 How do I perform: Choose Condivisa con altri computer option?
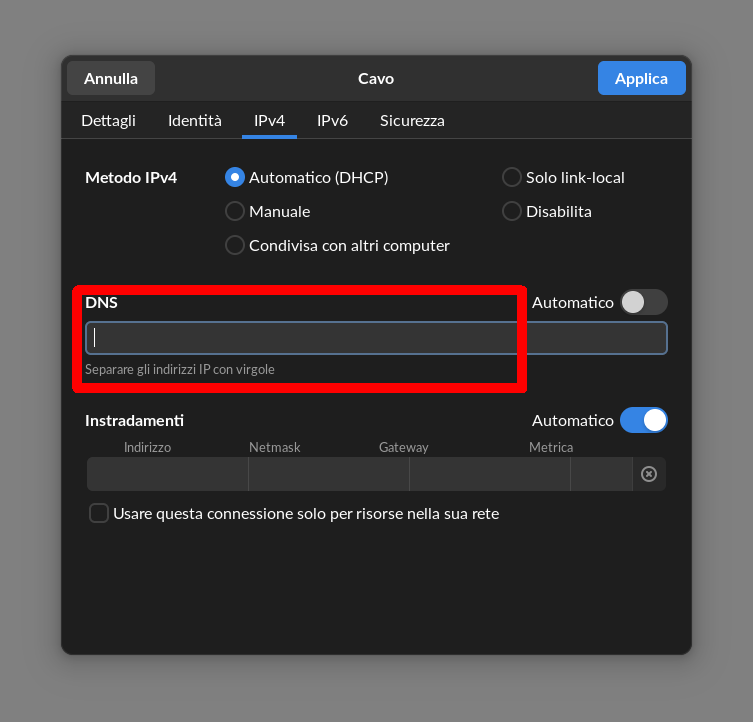click(x=235, y=245)
